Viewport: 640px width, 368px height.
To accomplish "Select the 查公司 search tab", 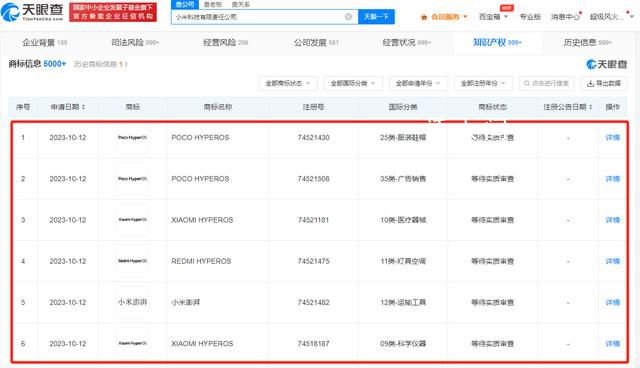I will [185, 4].
